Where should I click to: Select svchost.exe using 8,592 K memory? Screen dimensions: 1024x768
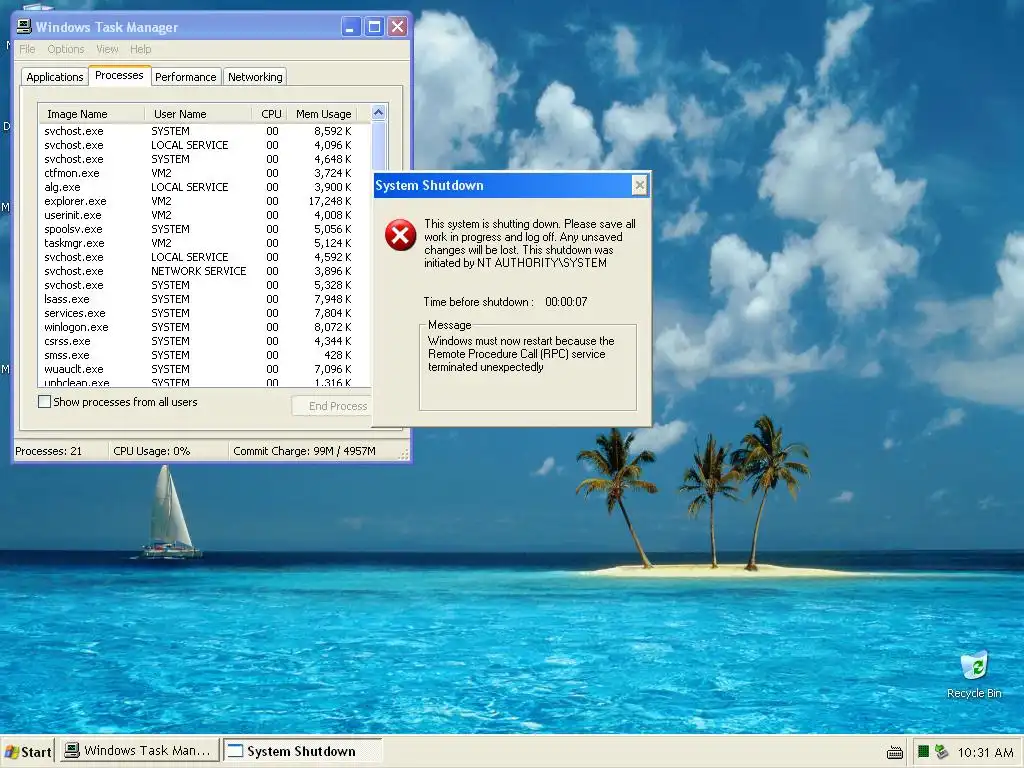tap(204, 131)
